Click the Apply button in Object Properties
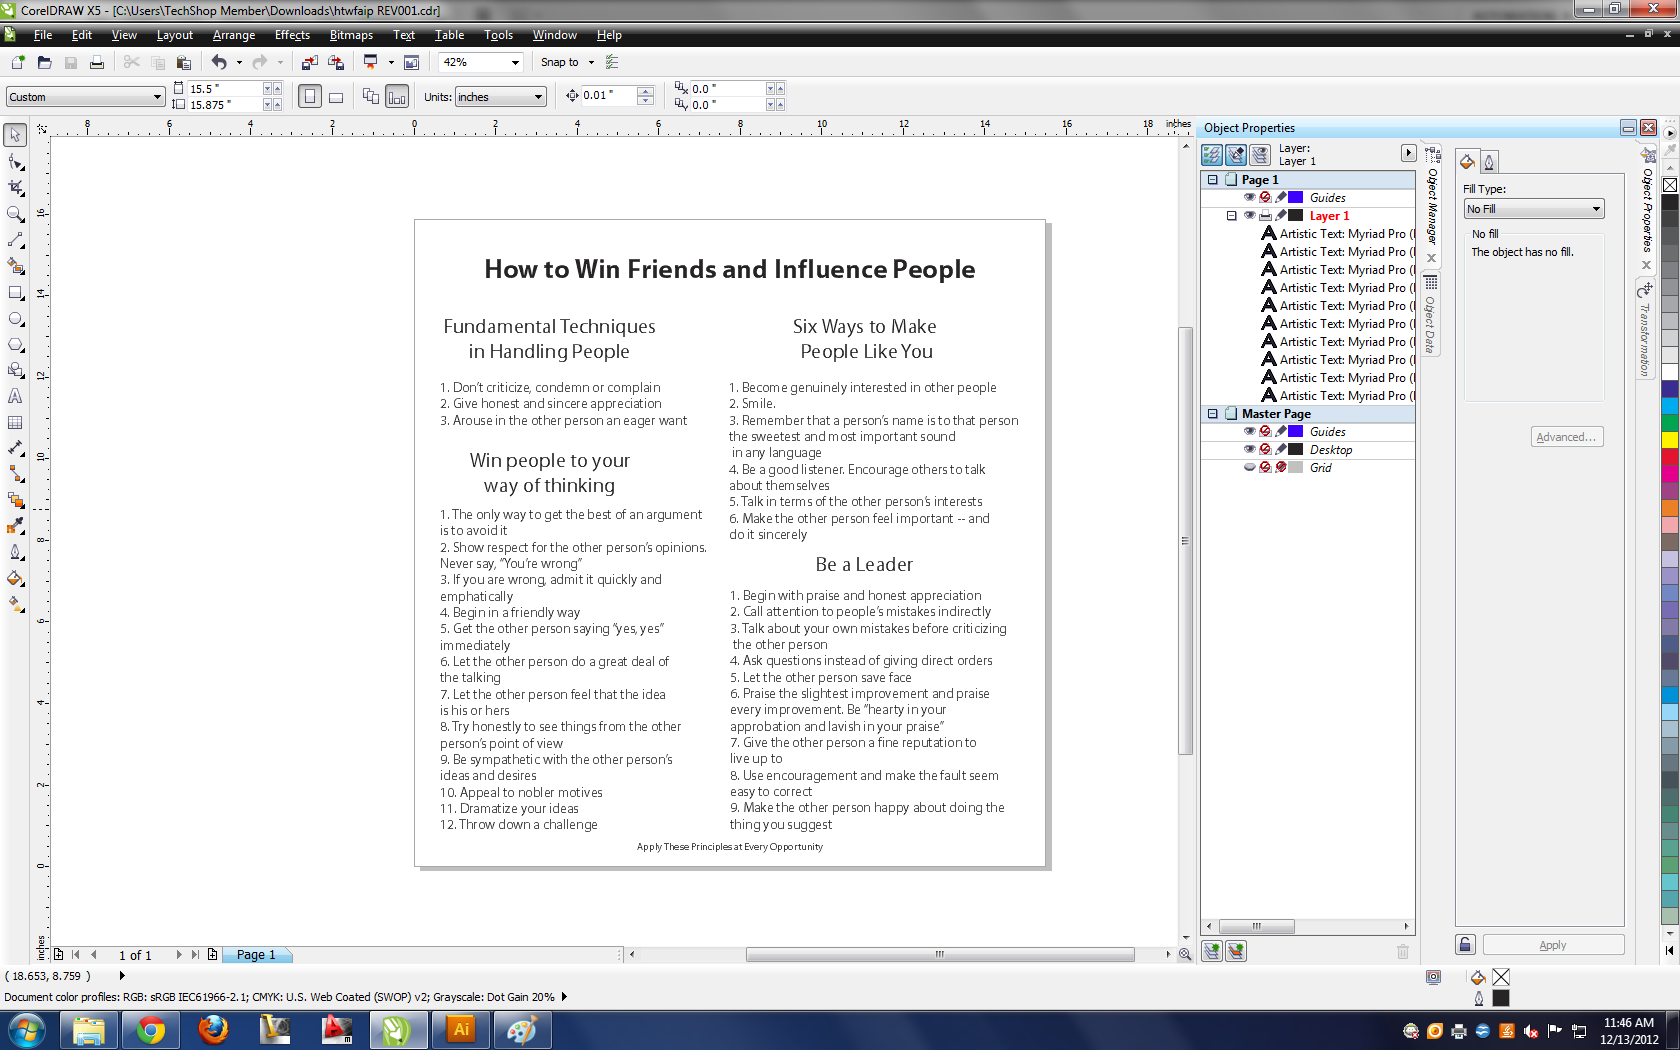1680x1050 pixels. click(x=1553, y=944)
